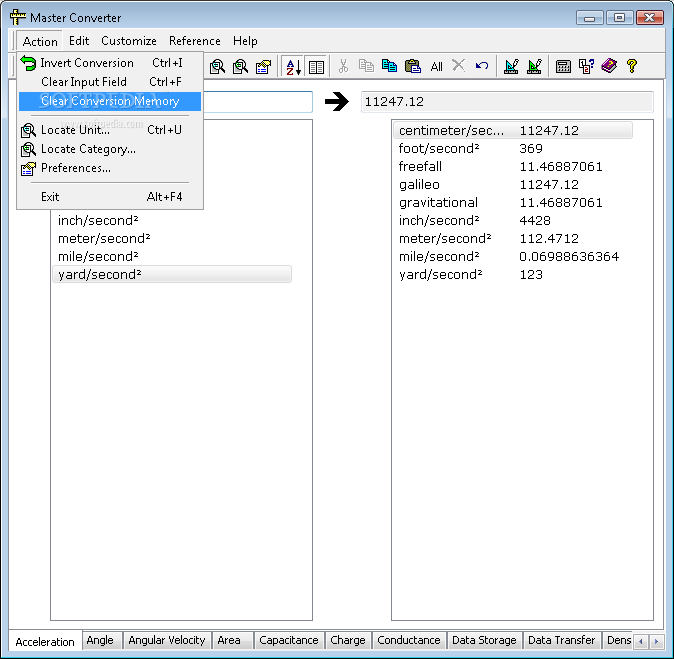This screenshot has height=659, width=674.
Task: Select the galileo result row
Action: tap(513, 184)
